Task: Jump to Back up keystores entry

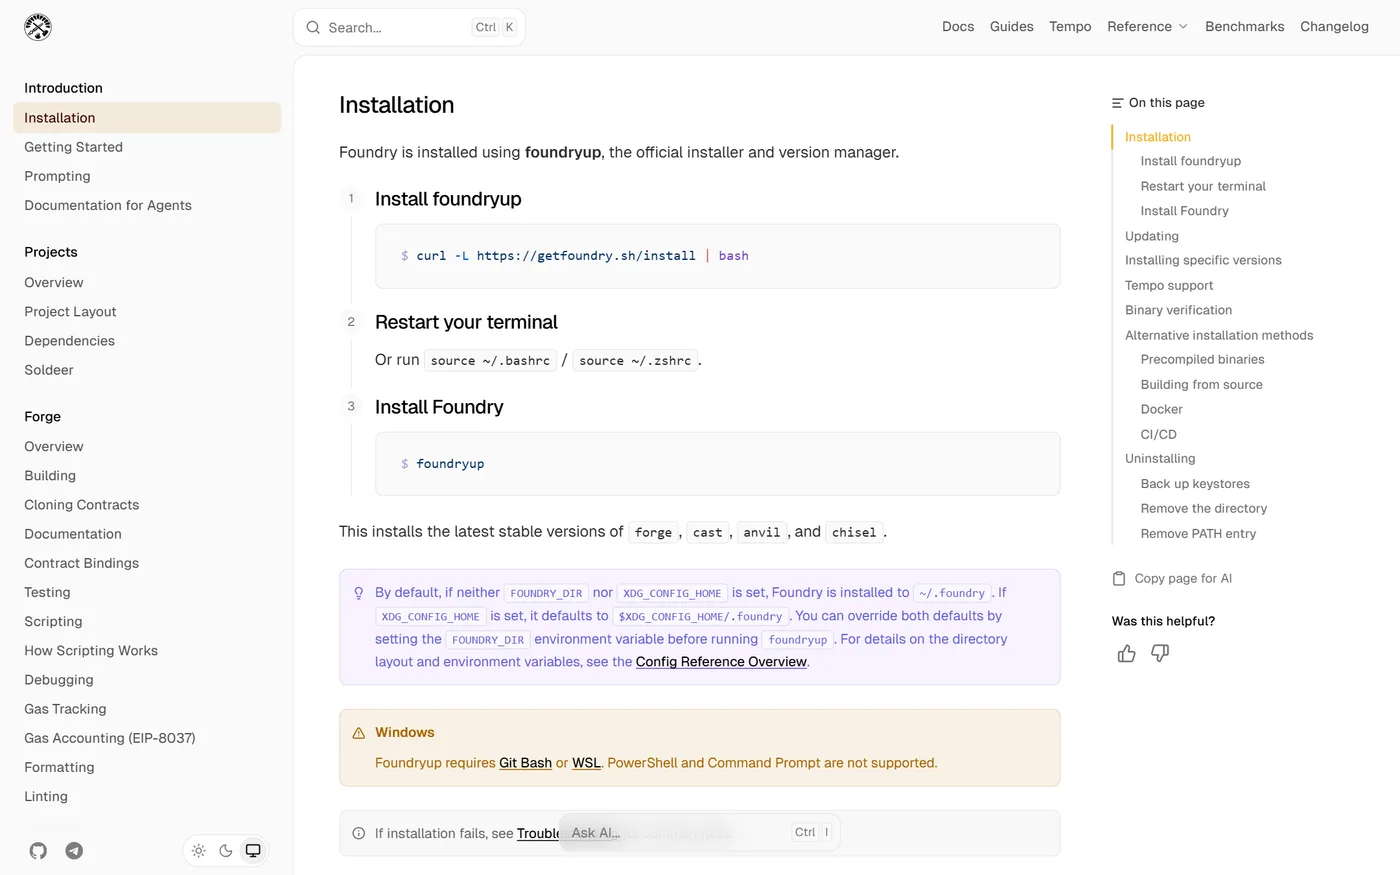Action: pyautogui.click(x=1195, y=483)
